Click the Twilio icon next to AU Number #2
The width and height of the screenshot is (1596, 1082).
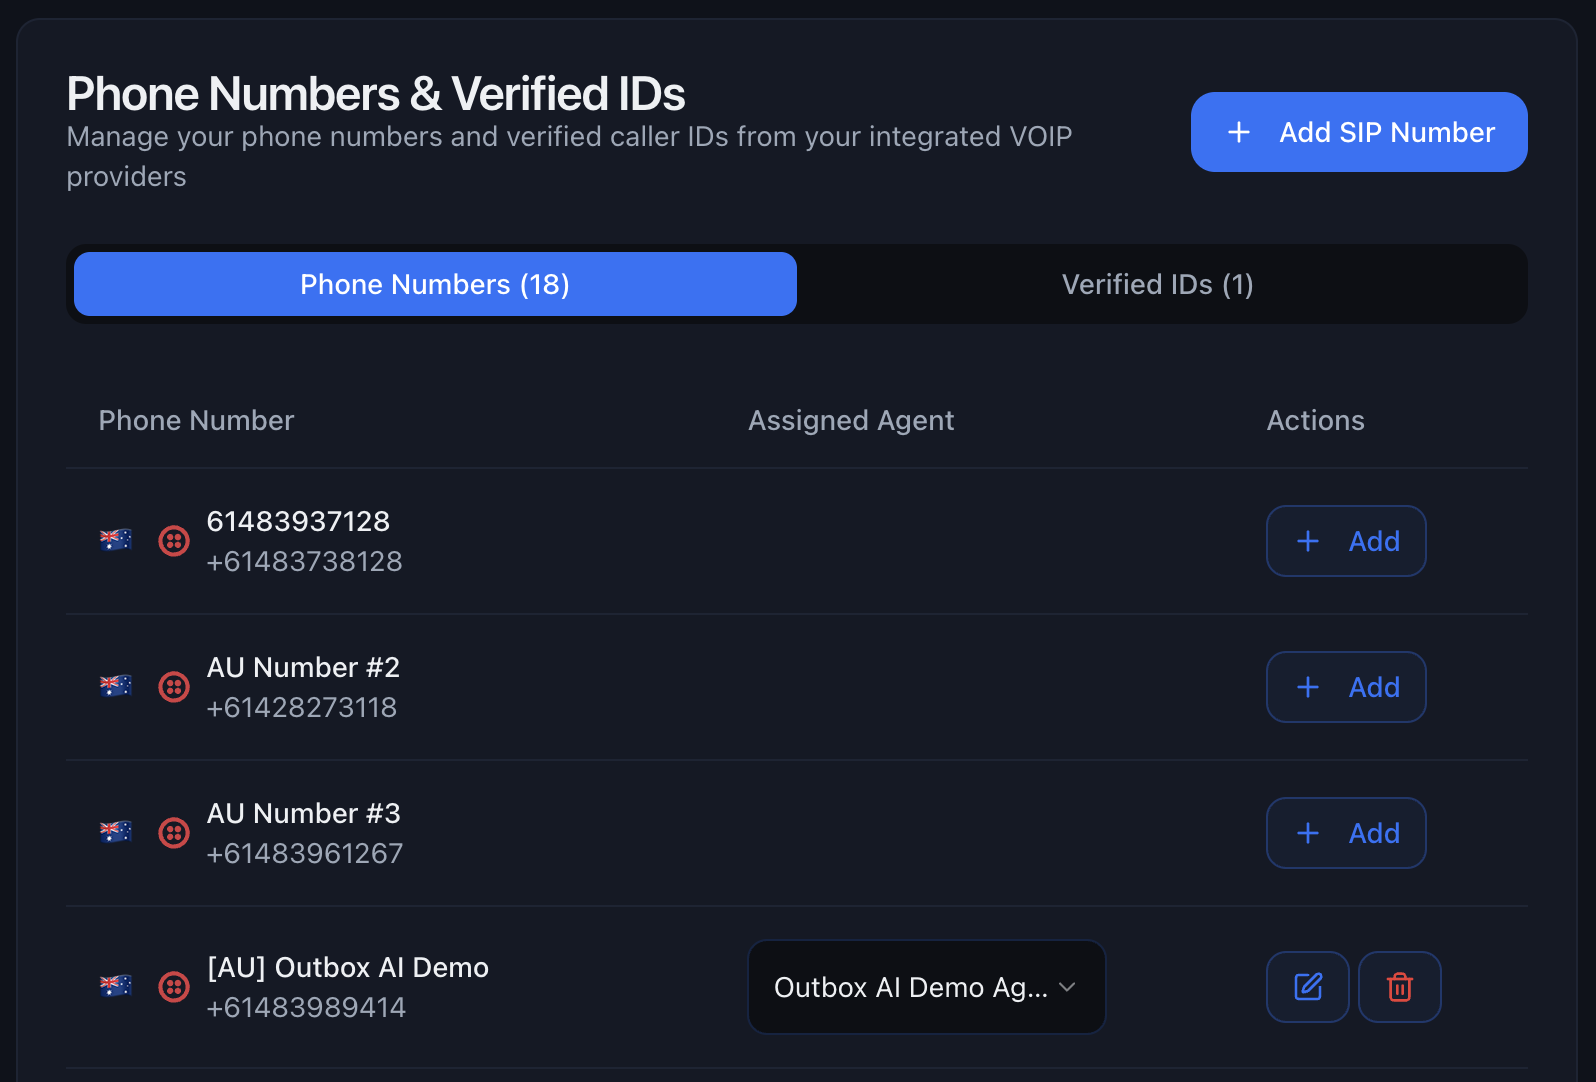click(x=173, y=687)
